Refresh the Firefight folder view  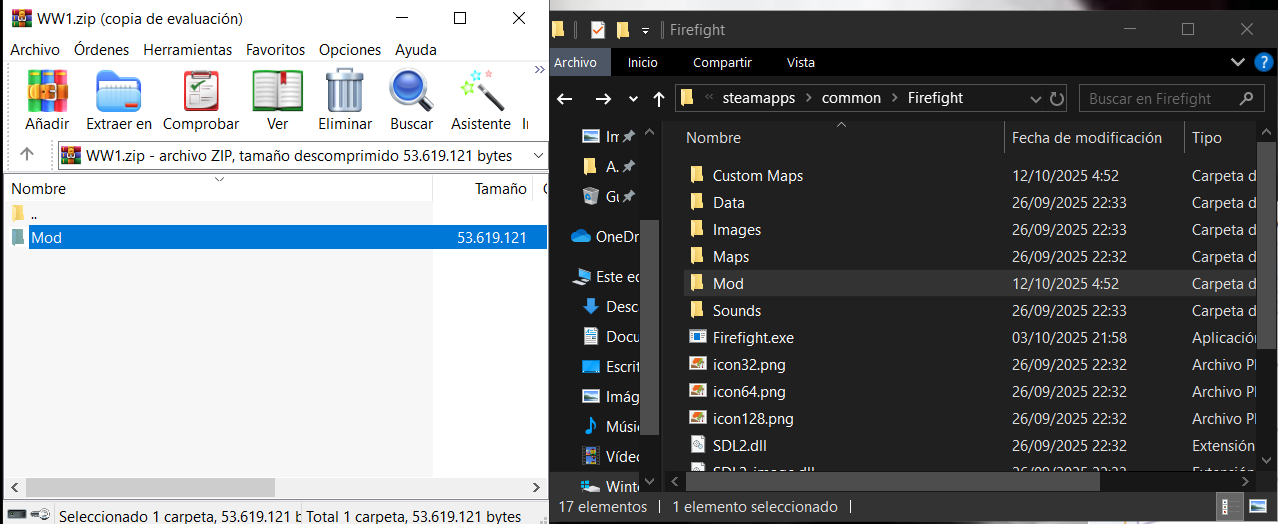tap(1057, 98)
